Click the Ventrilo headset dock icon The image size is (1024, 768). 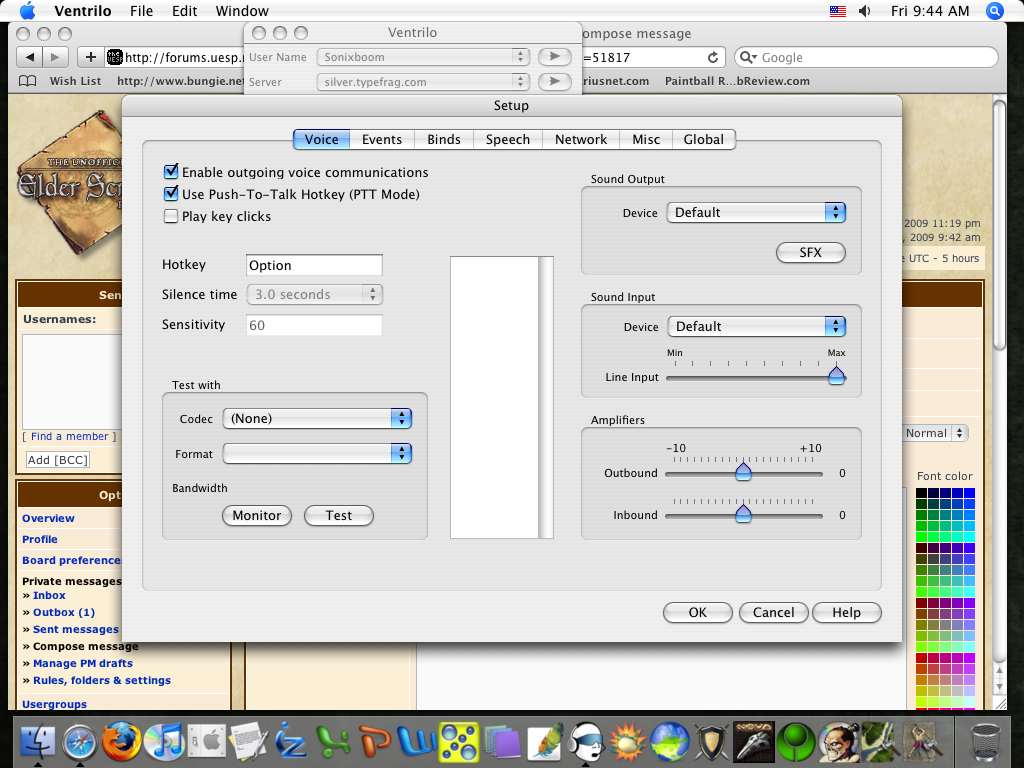587,743
